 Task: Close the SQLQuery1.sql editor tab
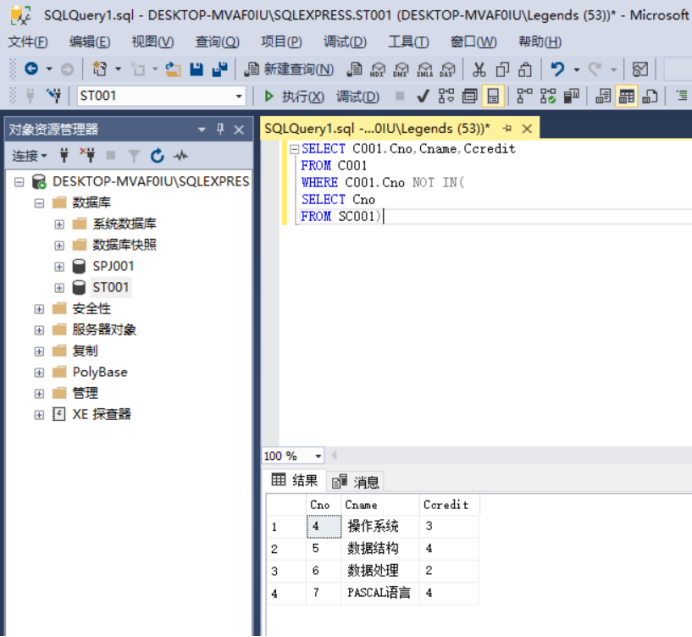[x=527, y=129]
